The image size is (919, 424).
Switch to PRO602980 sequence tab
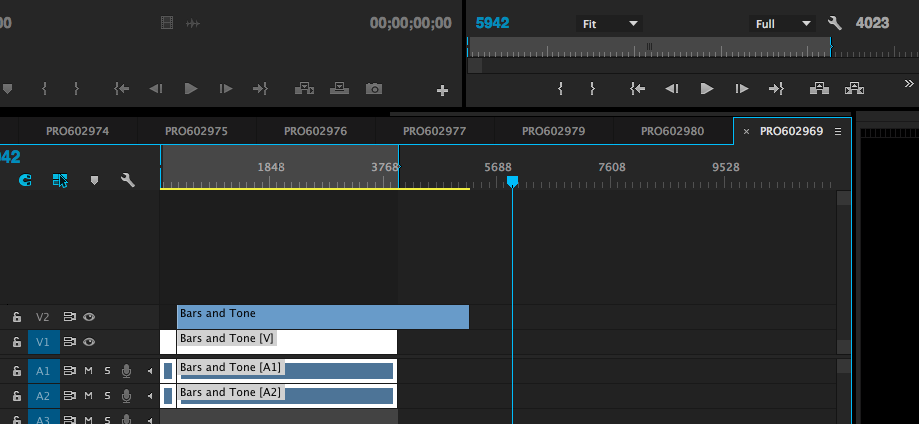[672, 131]
